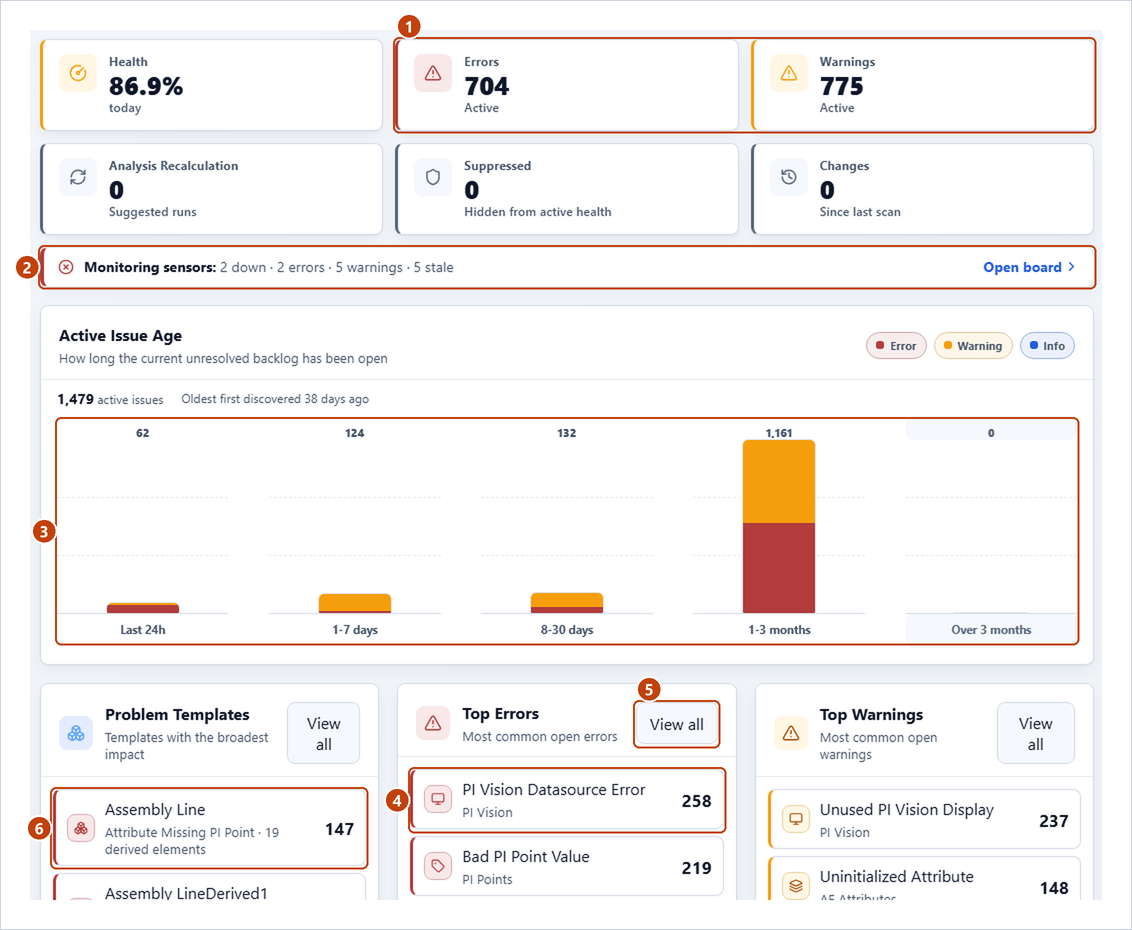
Task: Click the 258 count for Datasource Error
Action: (697, 801)
